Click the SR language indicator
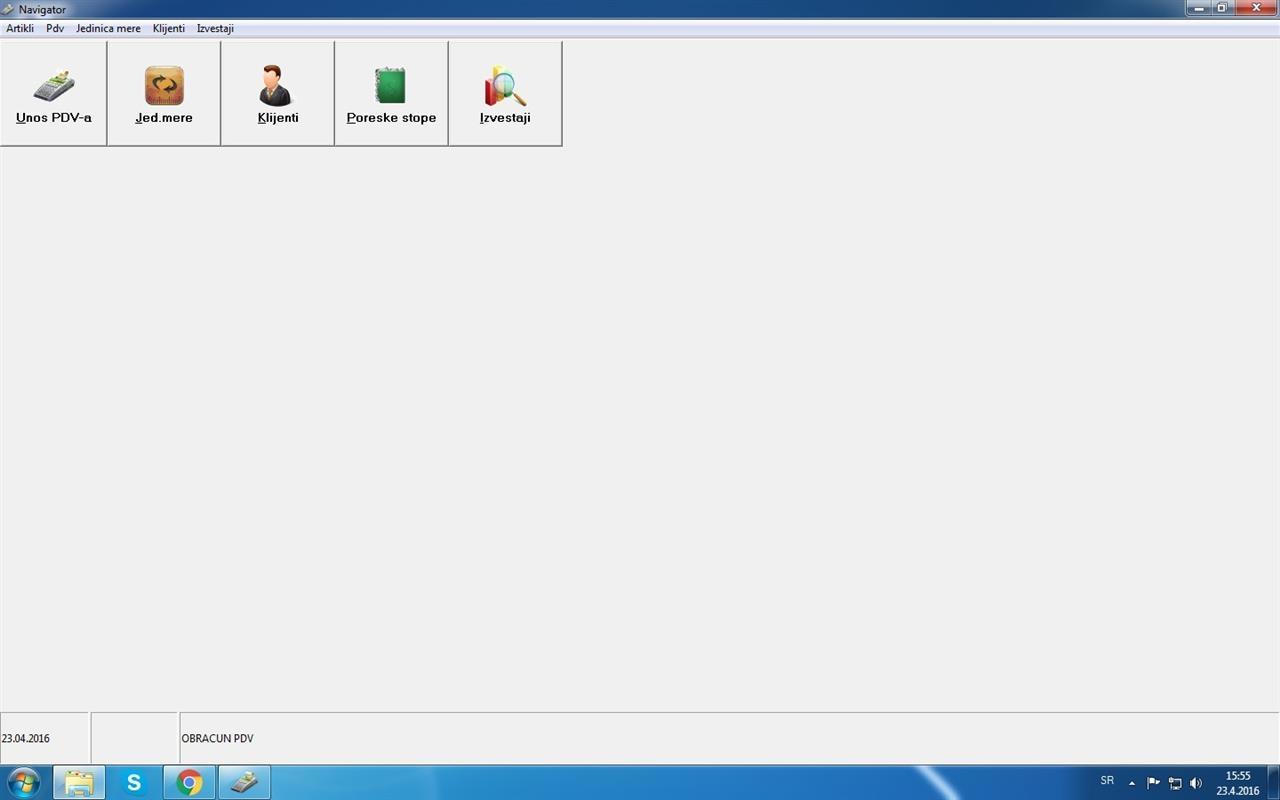The image size is (1280, 800). pos(1107,781)
